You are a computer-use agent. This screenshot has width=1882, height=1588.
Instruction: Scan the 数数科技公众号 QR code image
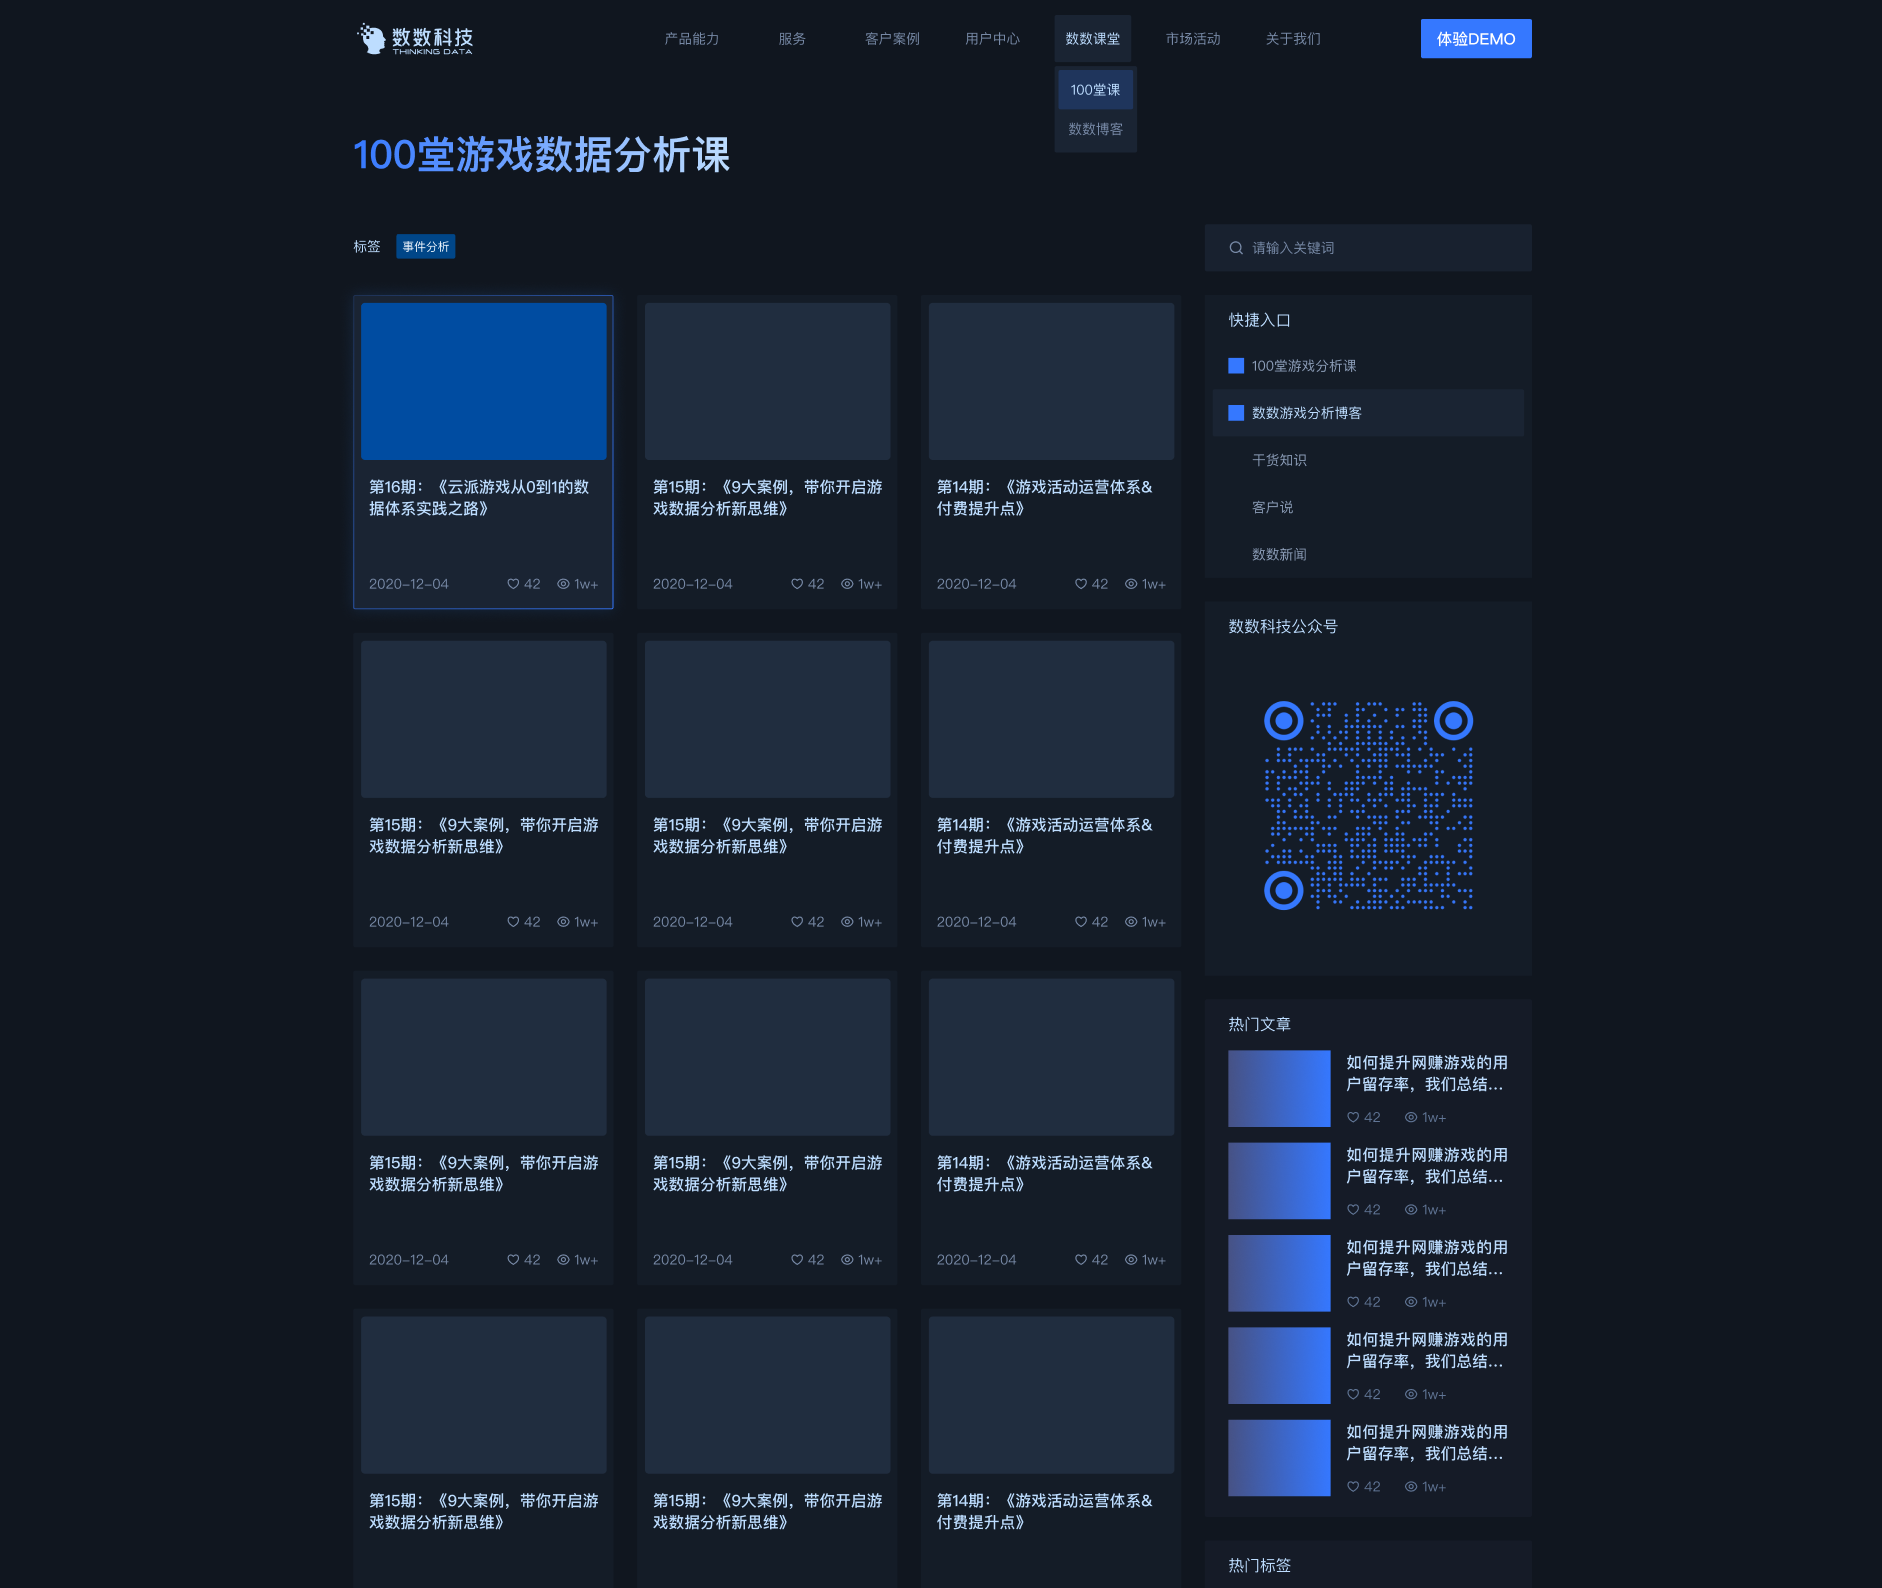(x=1368, y=805)
